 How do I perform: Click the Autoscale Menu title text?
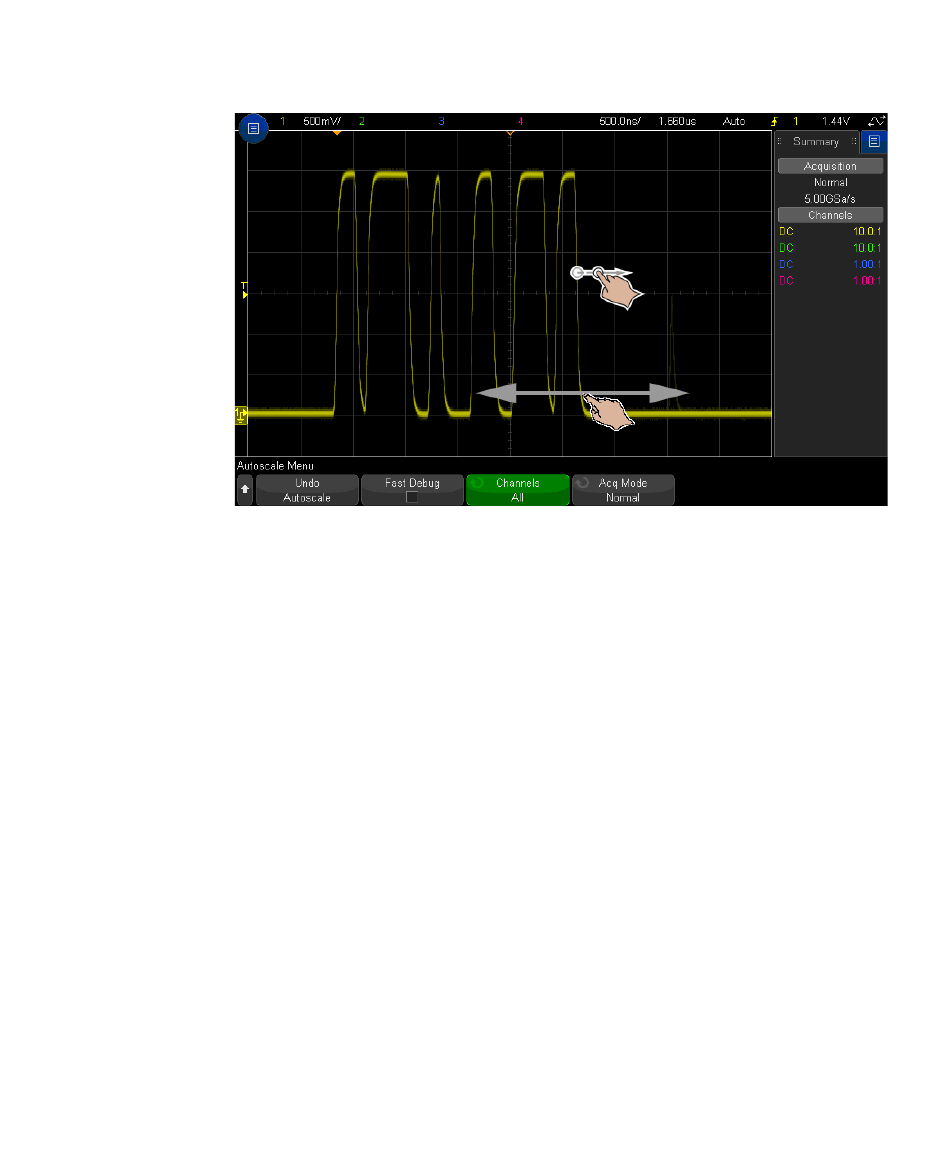tap(276, 466)
